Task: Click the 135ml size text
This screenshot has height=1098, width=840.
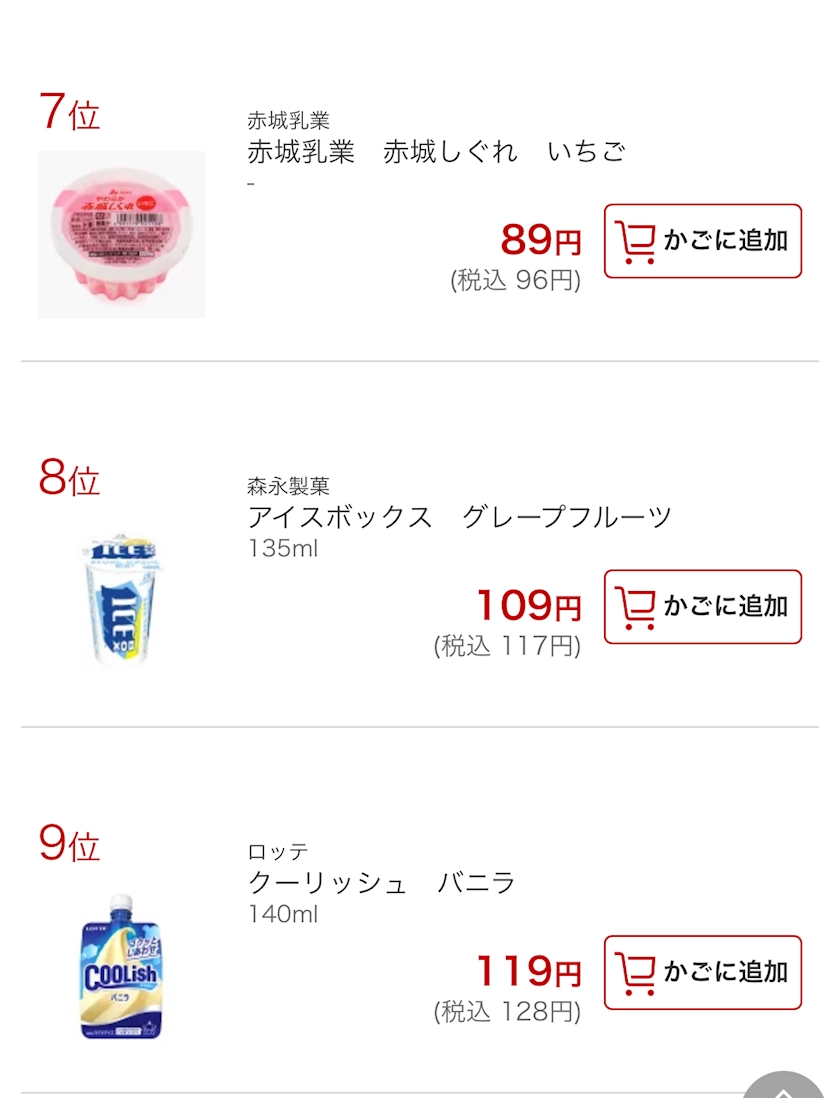Action: point(283,549)
